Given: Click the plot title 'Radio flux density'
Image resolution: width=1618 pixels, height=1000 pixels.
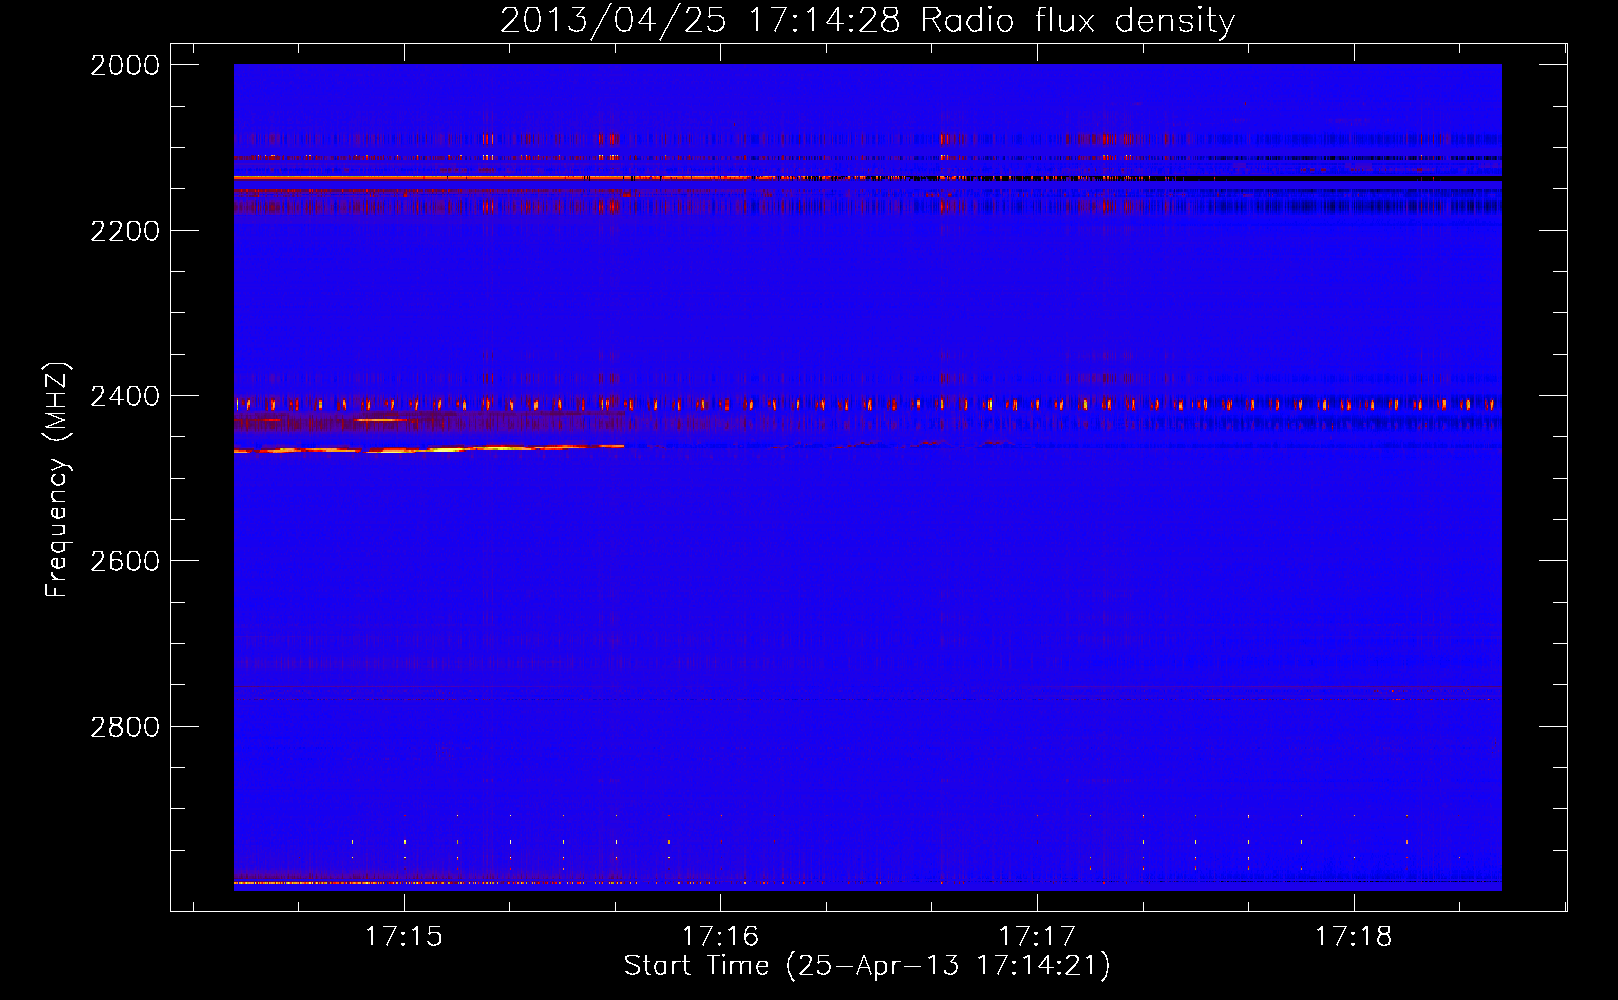Looking at the screenshot, I should pyautogui.click(x=1078, y=21).
